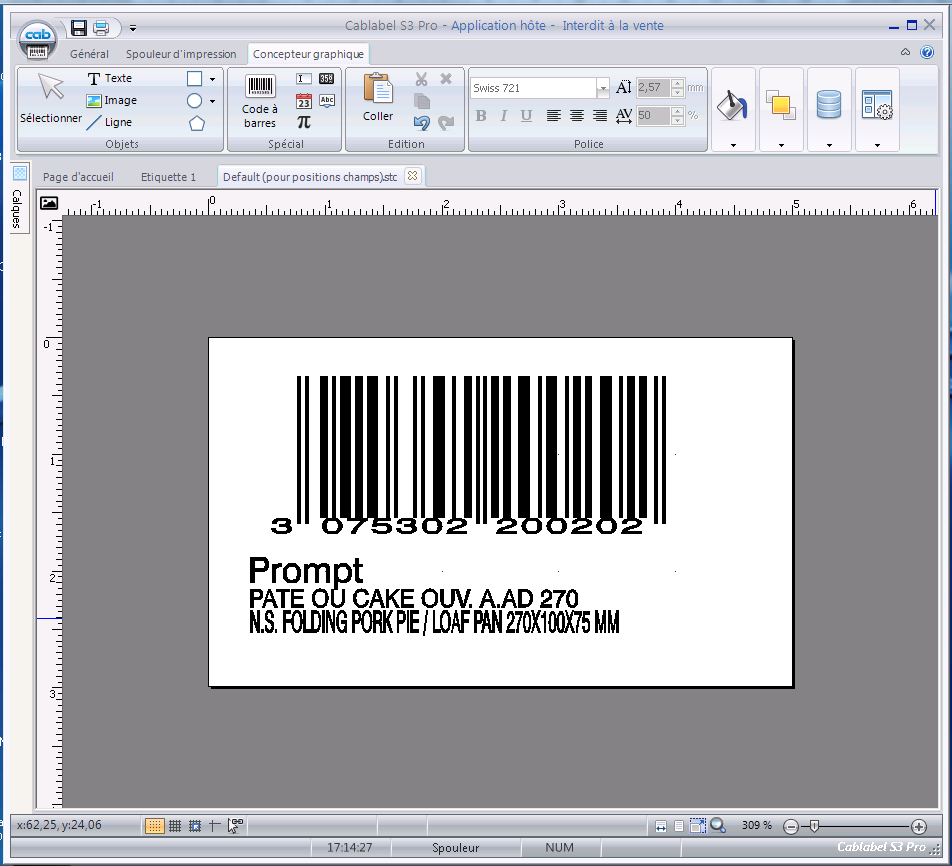Expand the paint bucket dropdown arrow
Image resolution: width=952 pixels, height=866 pixels.
(733, 145)
